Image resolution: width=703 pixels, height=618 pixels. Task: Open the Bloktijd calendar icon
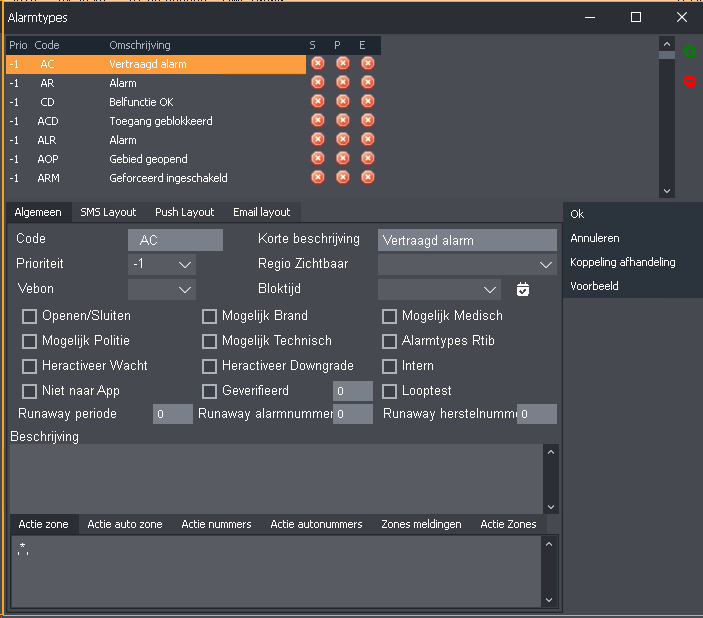[522, 290]
